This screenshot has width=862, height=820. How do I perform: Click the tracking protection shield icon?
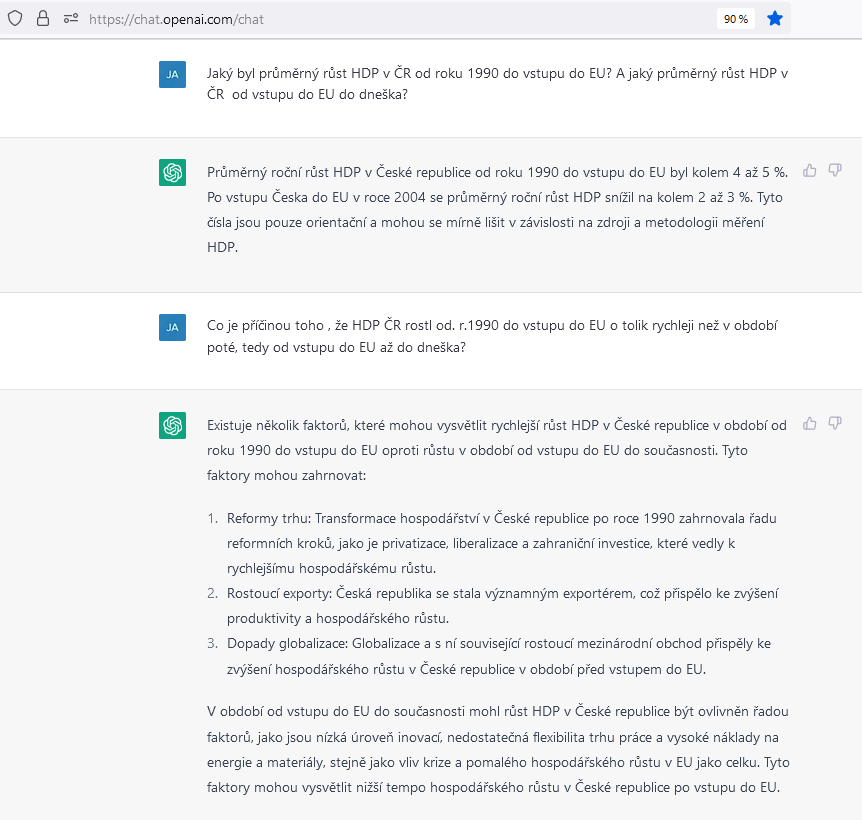pos(15,18)
